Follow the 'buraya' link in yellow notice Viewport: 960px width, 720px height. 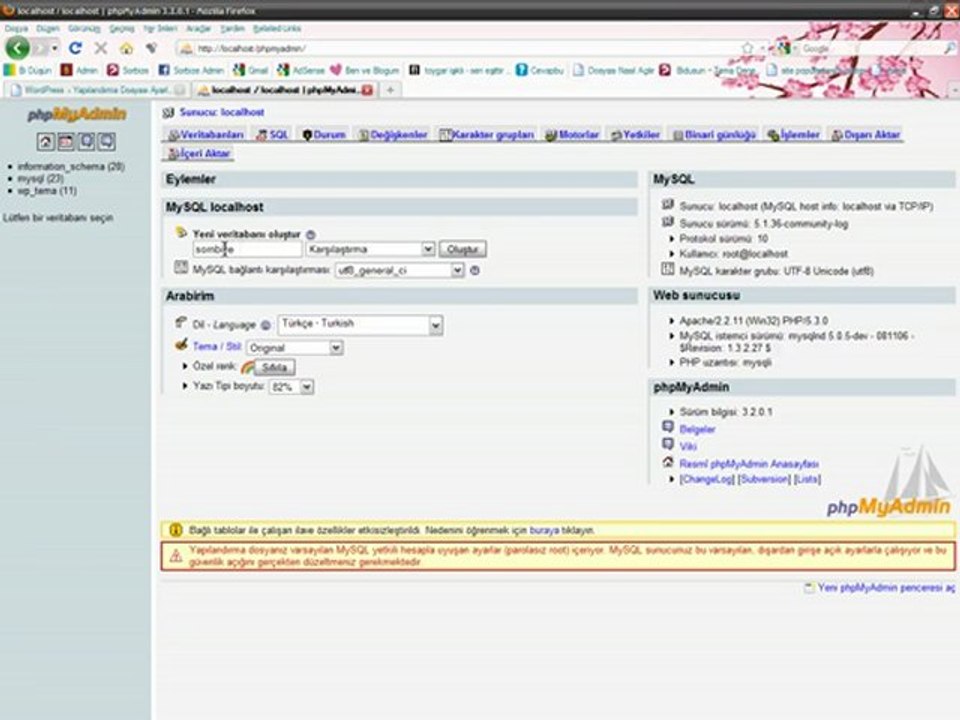[x=544, y=530]
